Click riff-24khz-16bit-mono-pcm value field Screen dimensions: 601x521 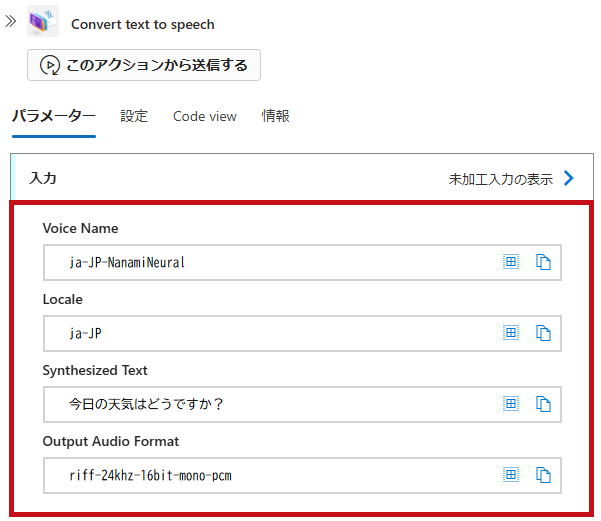(302, 475)
